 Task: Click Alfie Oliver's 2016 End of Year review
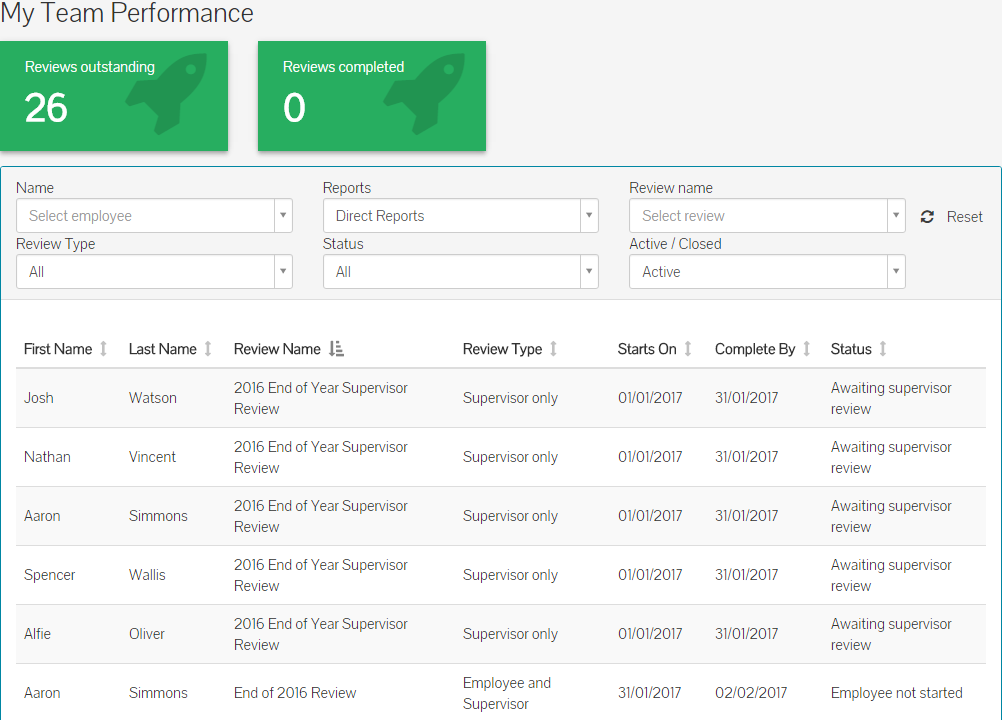point(321,634)
